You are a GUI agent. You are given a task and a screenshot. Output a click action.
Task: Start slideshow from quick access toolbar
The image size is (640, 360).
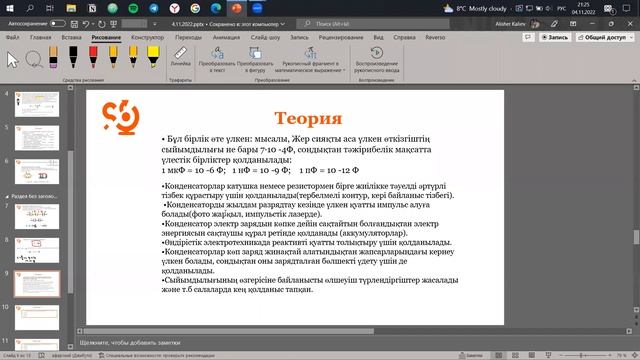[114, 24]
